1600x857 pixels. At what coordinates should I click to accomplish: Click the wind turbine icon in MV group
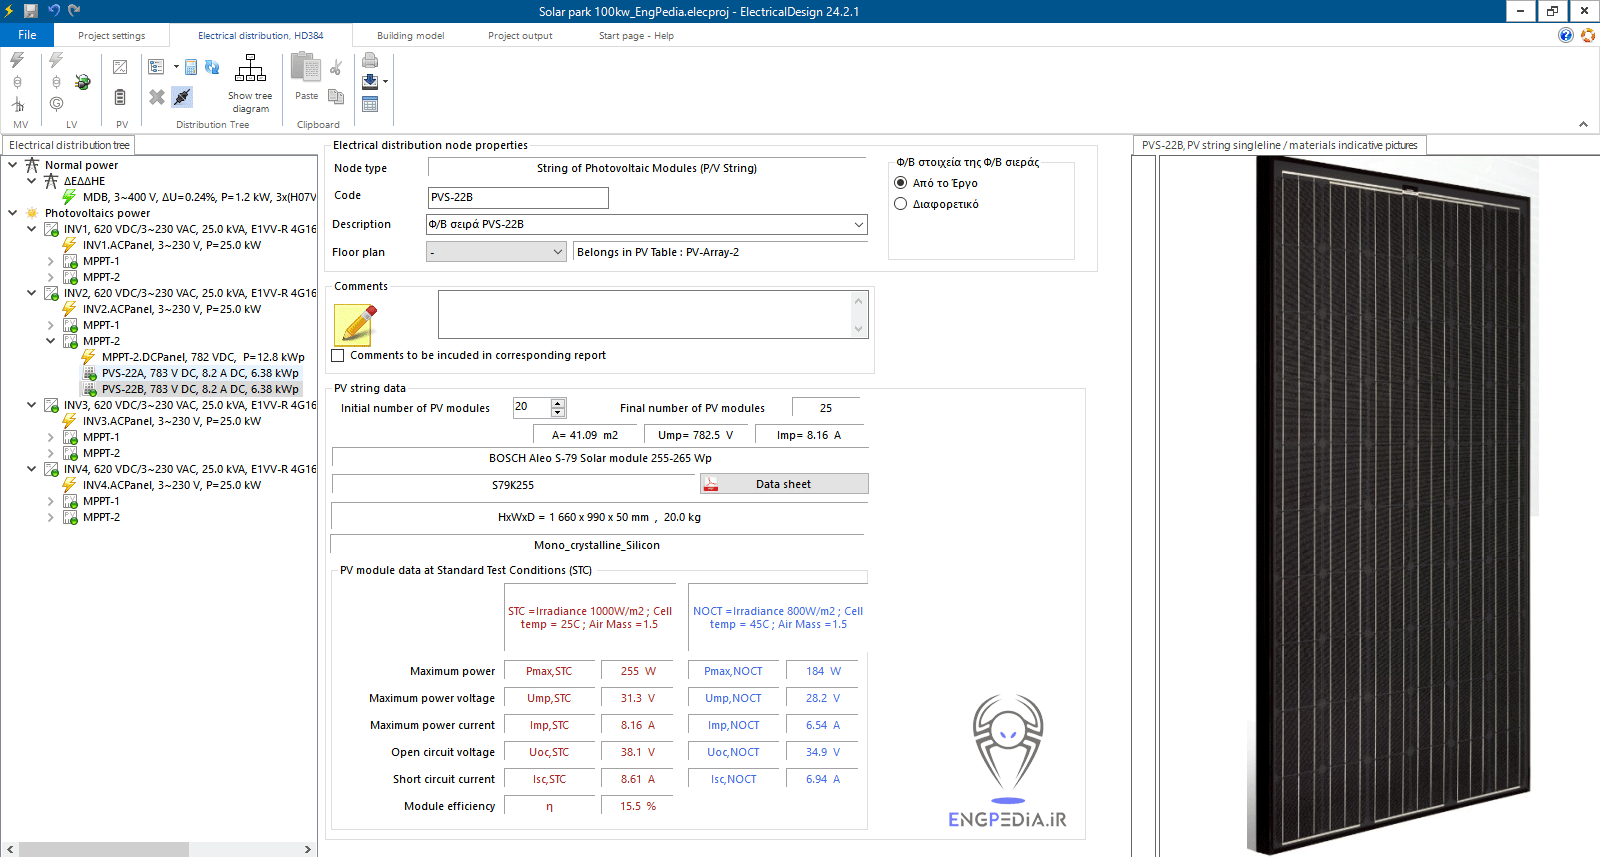pos(17,104)
